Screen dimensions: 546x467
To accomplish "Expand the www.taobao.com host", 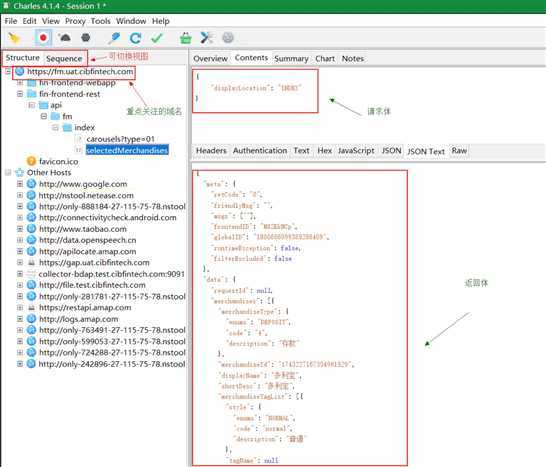I will [20, 229].
